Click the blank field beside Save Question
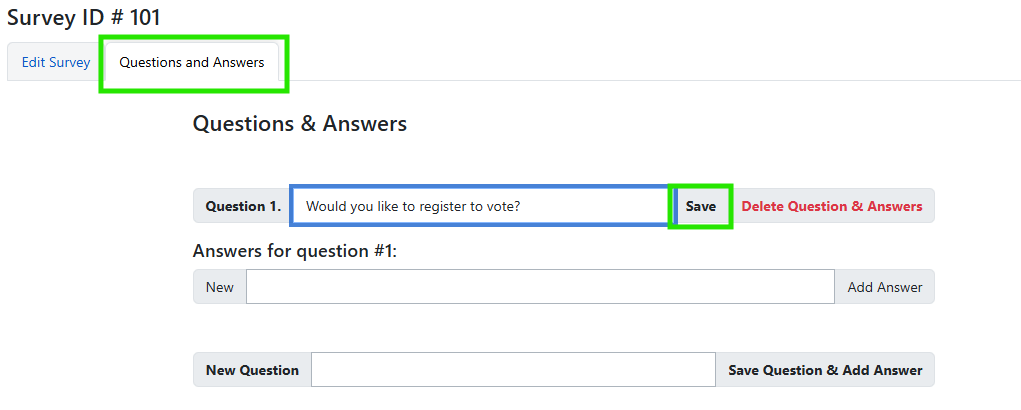 coord(513,370)
